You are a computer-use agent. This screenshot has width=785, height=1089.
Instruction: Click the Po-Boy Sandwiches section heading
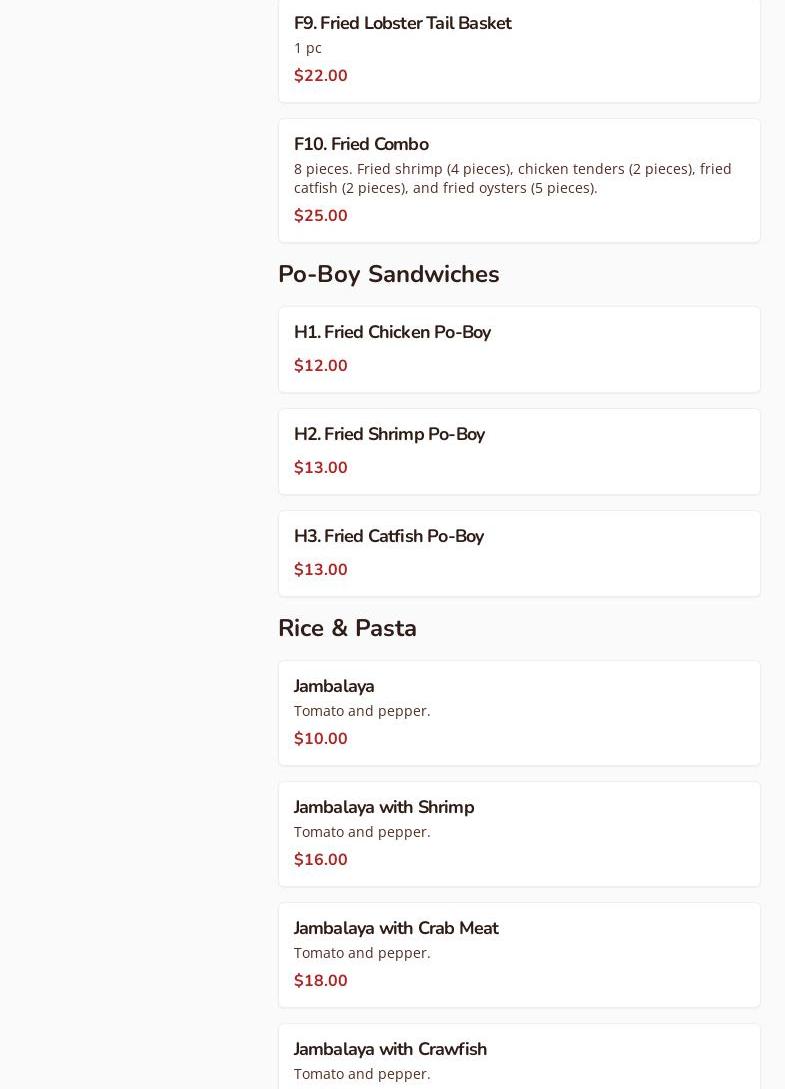point(388,274)
